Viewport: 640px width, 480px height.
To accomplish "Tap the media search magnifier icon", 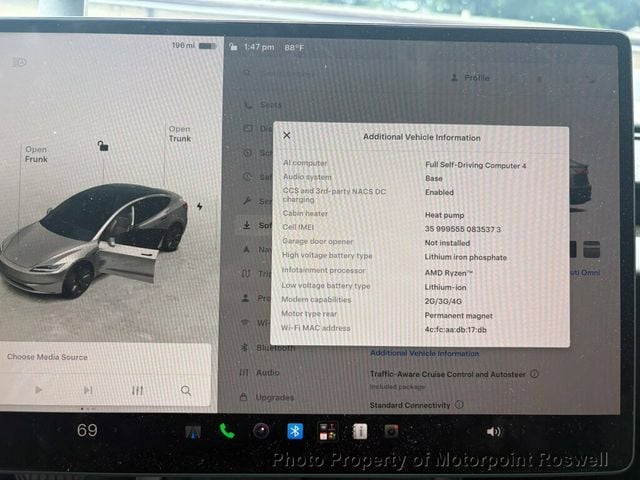I will click(x=186, y=391).
